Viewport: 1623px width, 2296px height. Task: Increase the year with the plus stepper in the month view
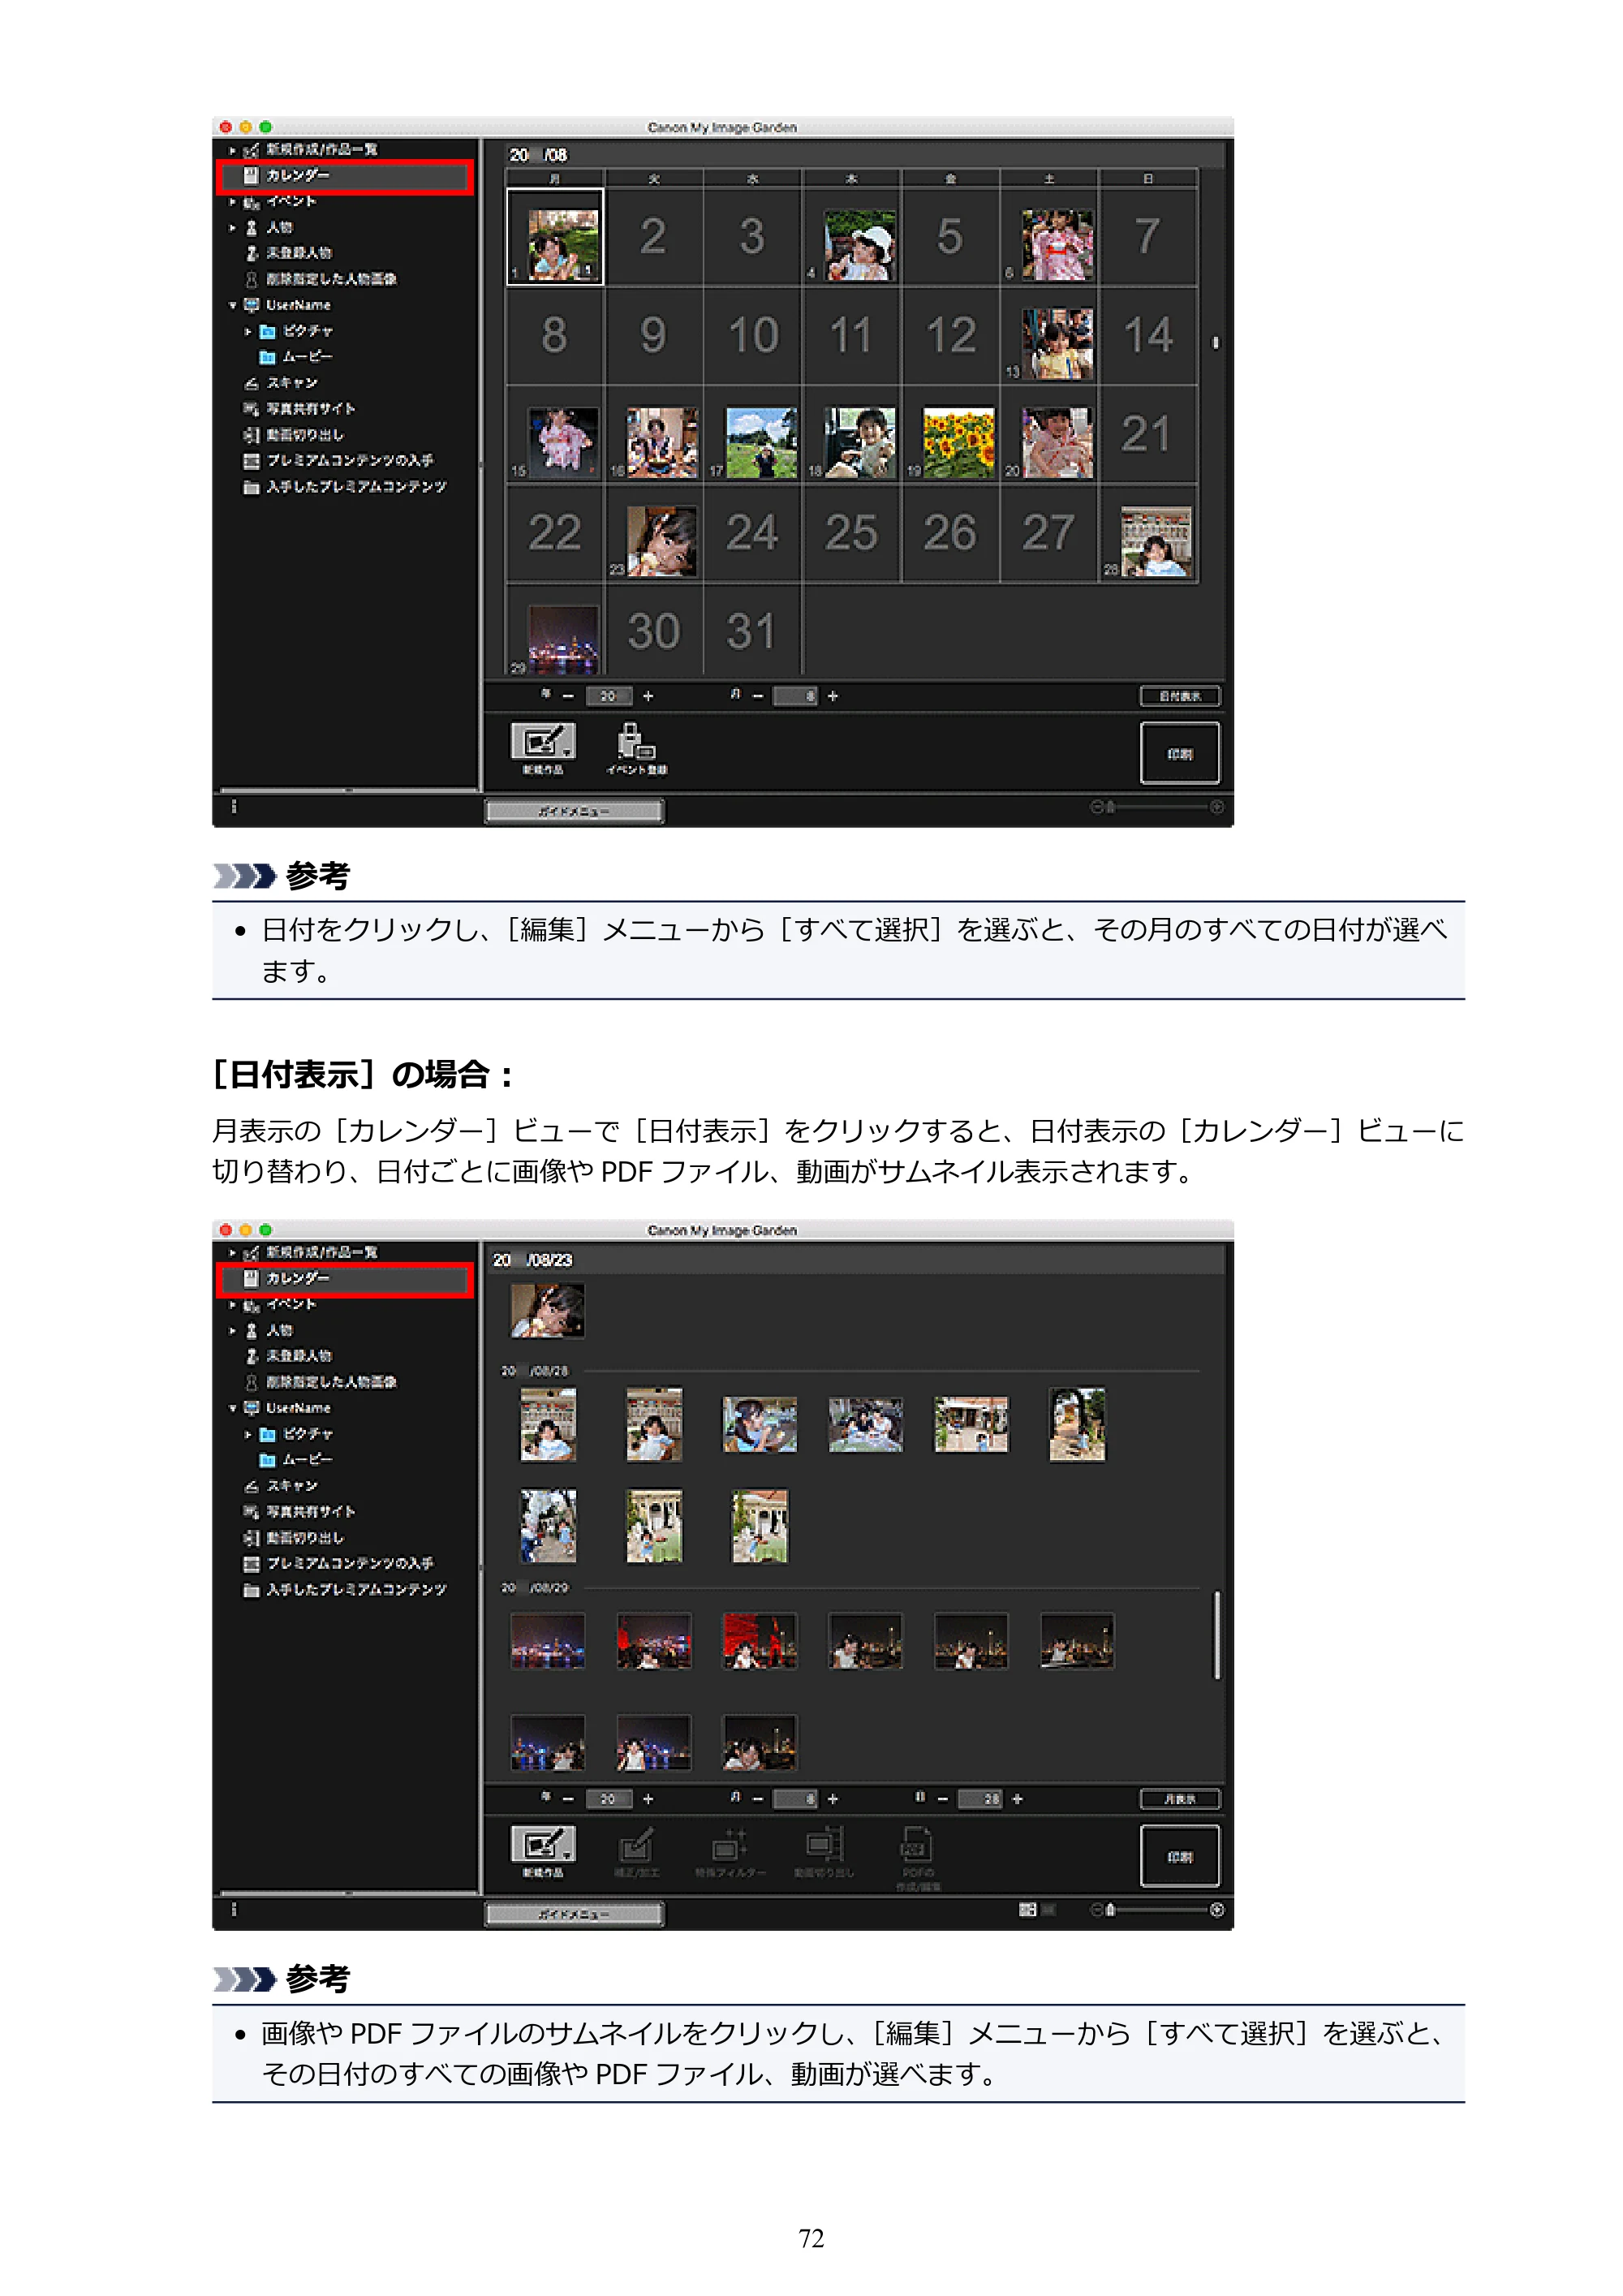(648, 696)
